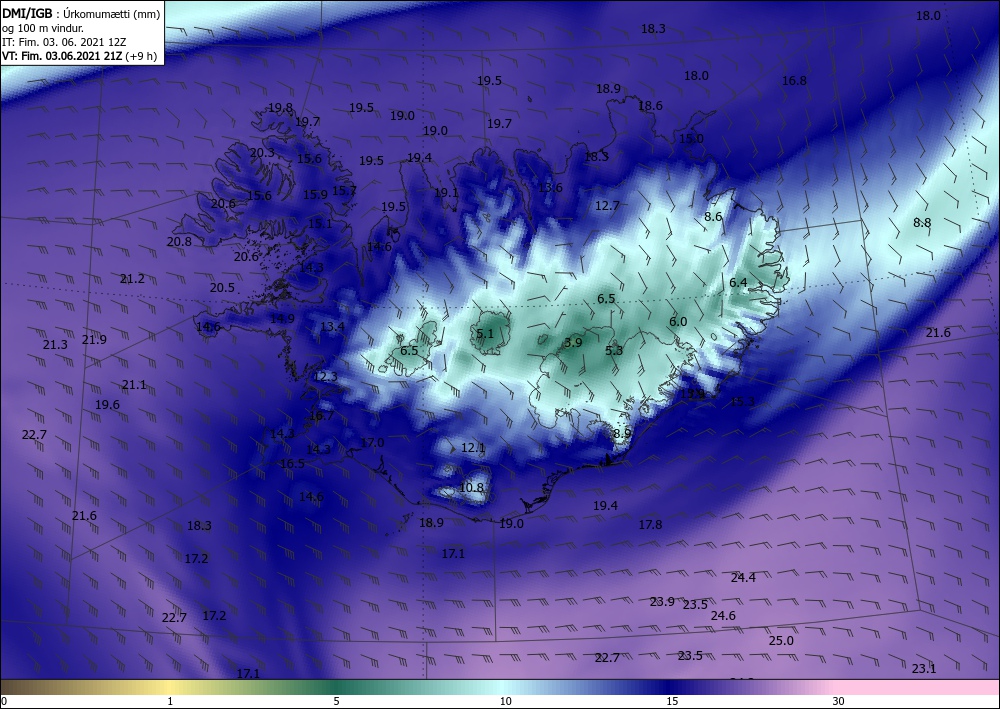Viewport: 1000px width, 709px height.
Task: Click the map value 15.0
Action: (691, 139)
